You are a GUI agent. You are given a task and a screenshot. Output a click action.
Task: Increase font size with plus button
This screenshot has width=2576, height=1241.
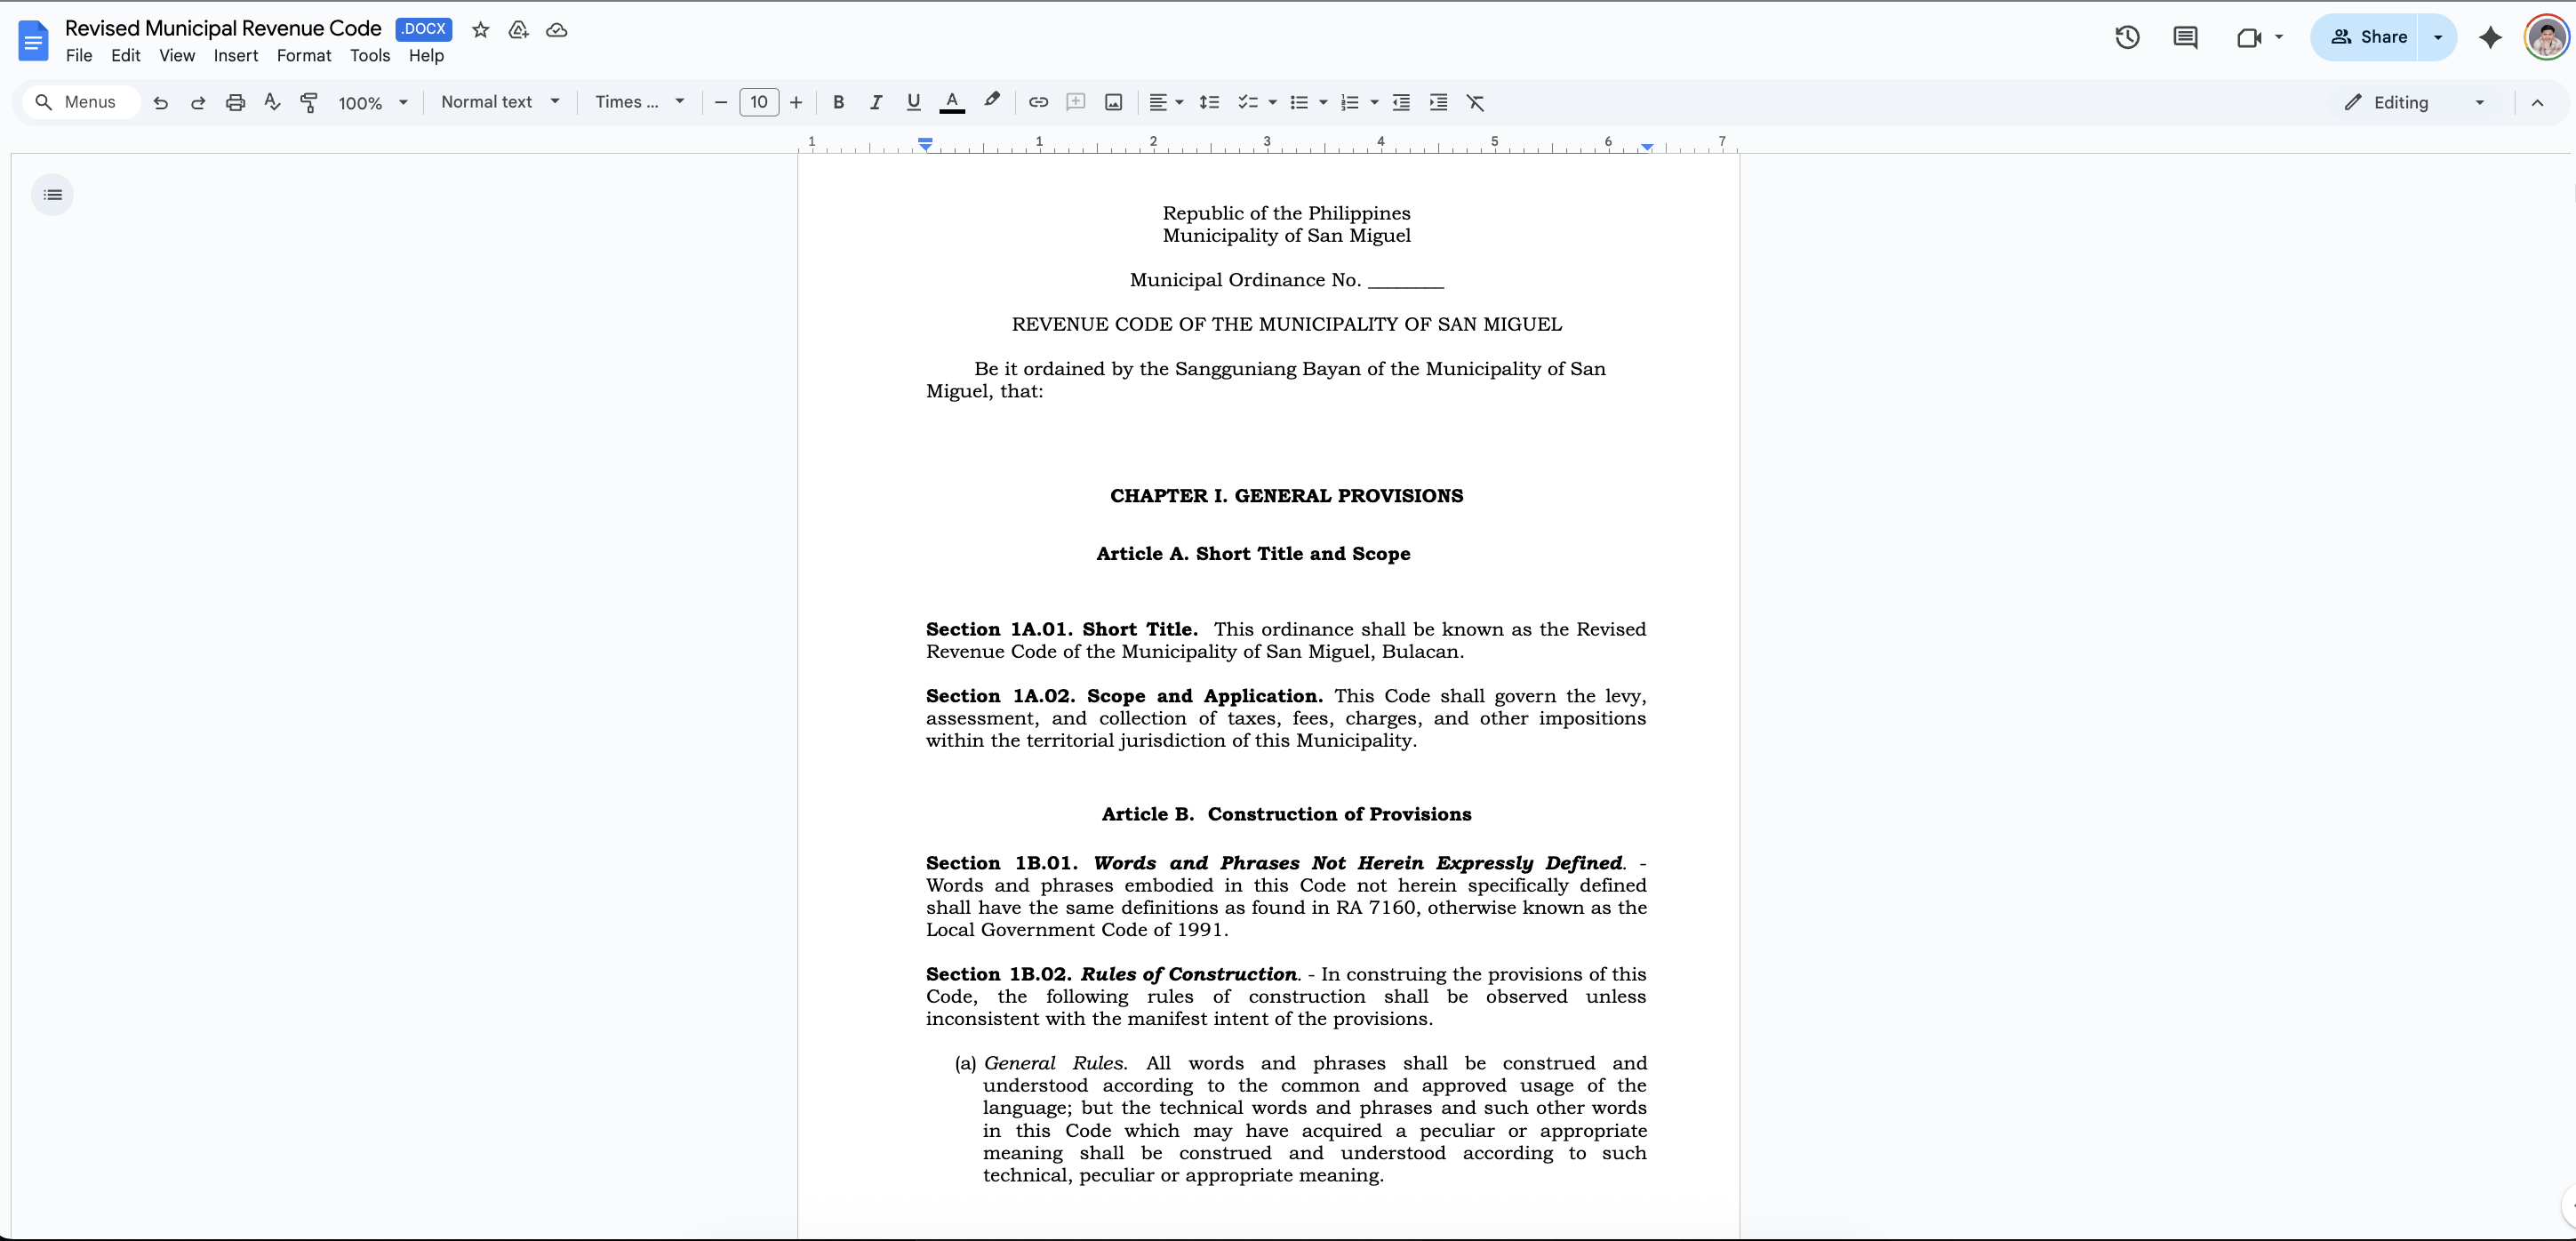(x=796, y=102)
